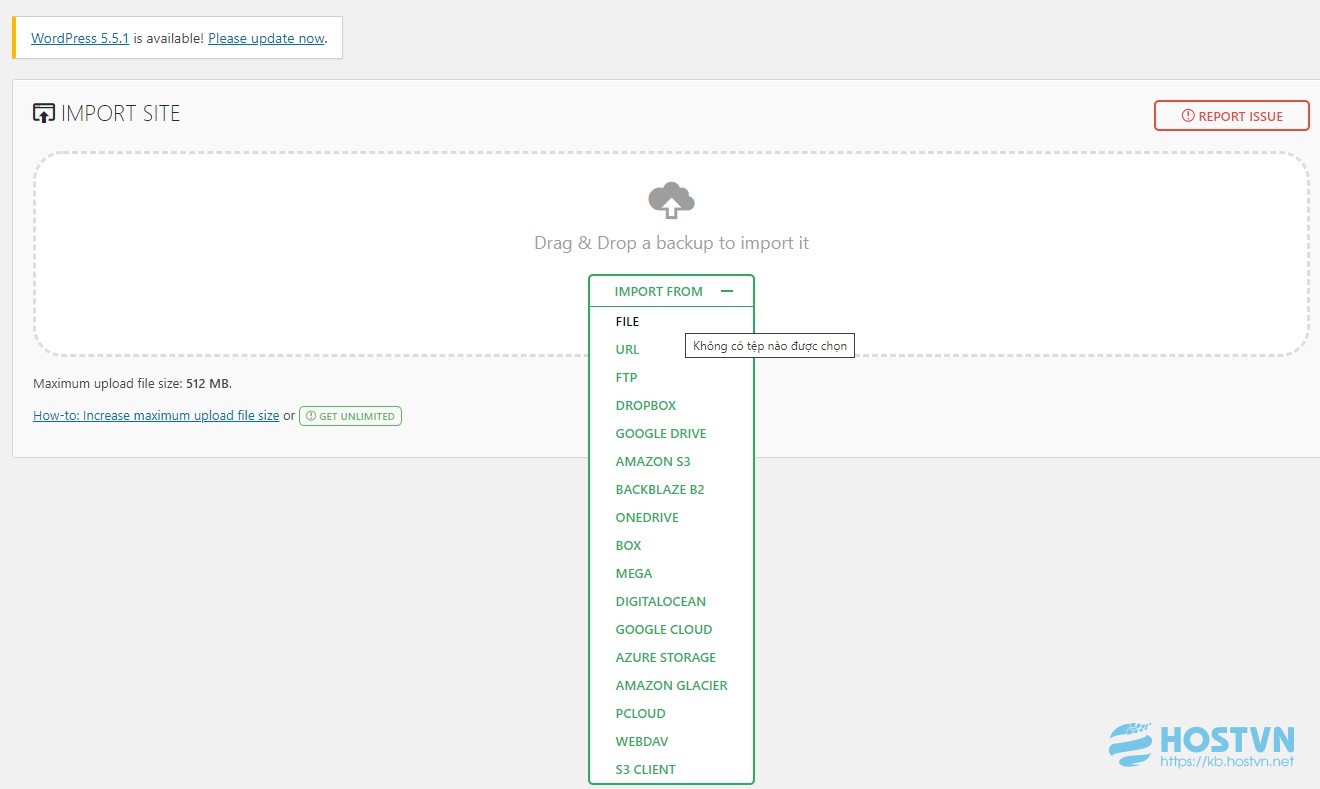This screenshot has width=1320, height=789.
Task: Open 'Increase maximum upload file size' how-to link
Action: [156, 415]
